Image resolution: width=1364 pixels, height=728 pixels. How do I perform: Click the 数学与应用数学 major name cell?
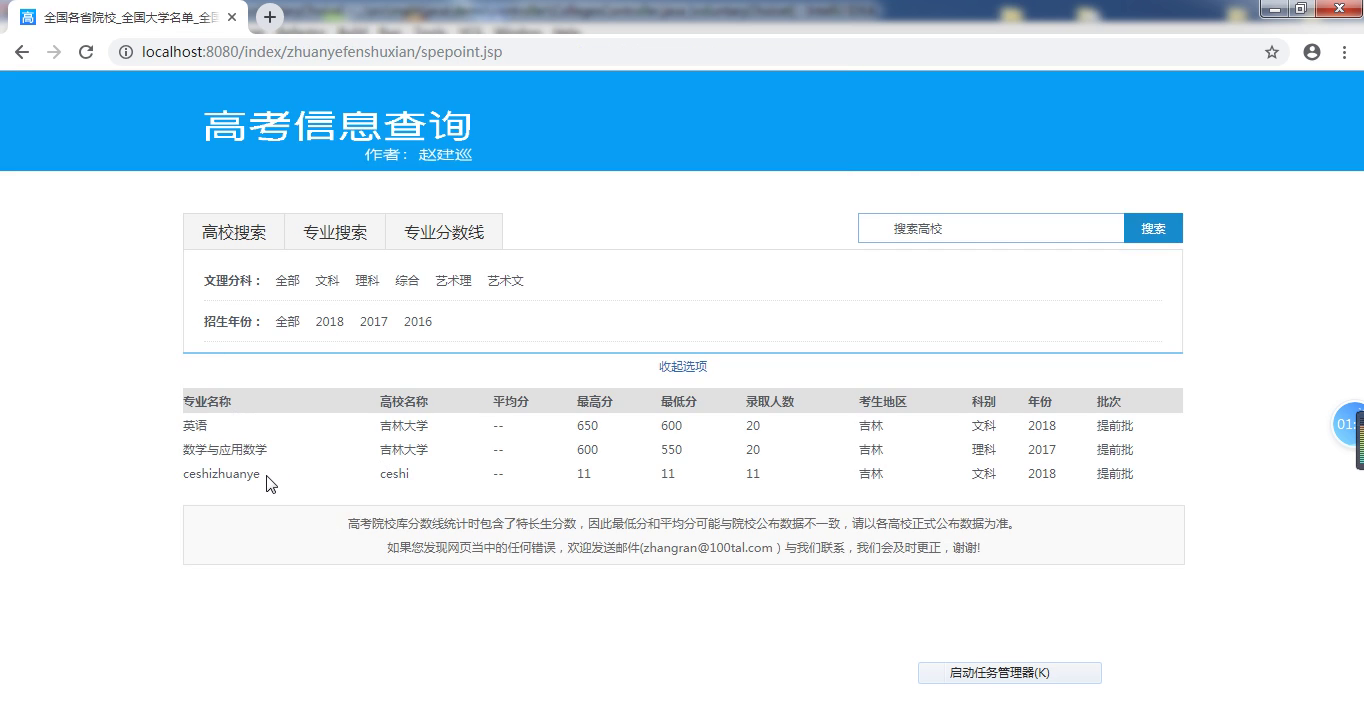[225, 450]
